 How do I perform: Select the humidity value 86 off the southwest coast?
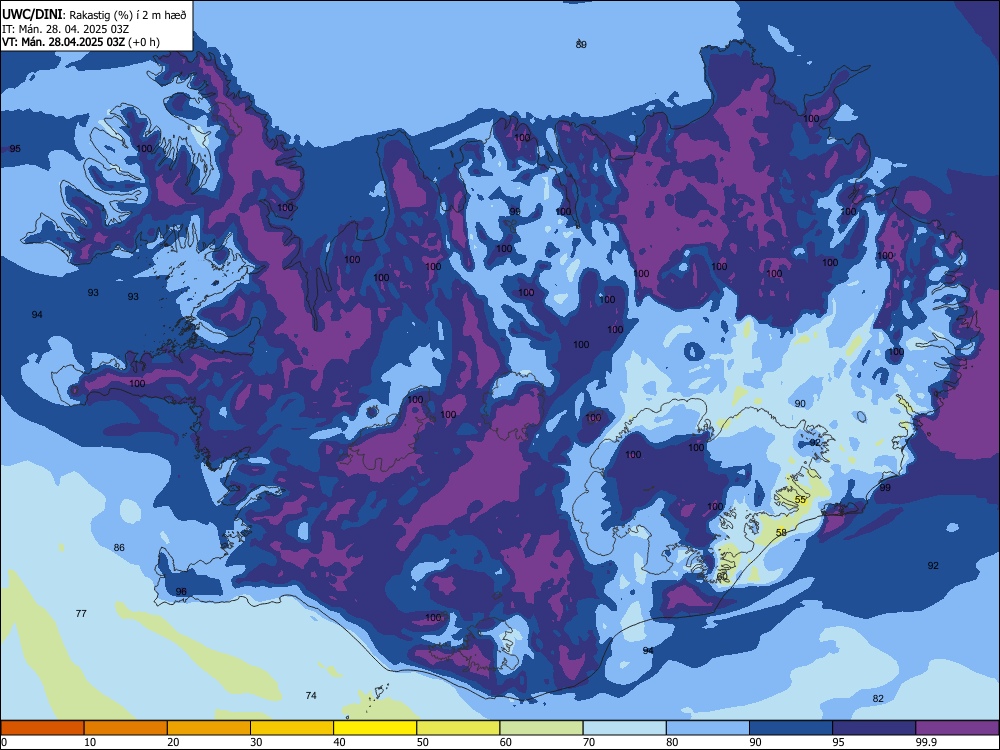119,547
